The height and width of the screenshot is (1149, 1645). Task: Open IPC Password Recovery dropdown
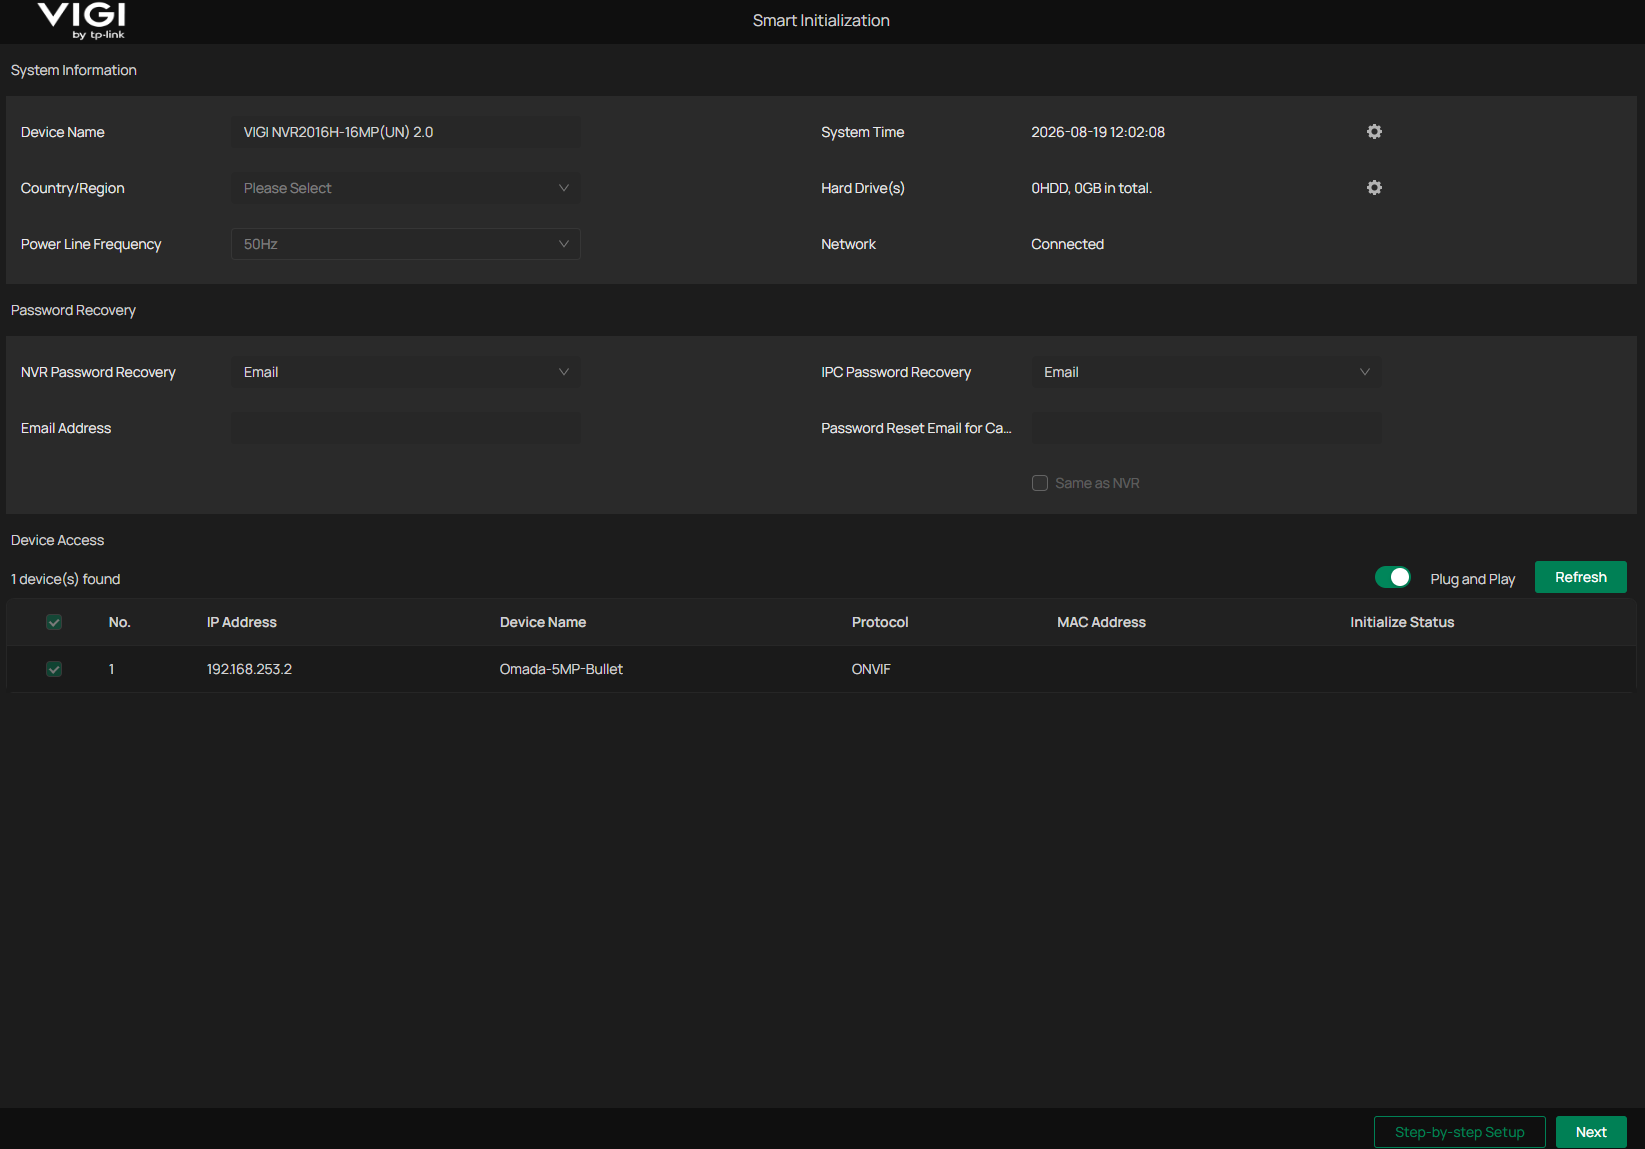click(x=1206, y=372)
